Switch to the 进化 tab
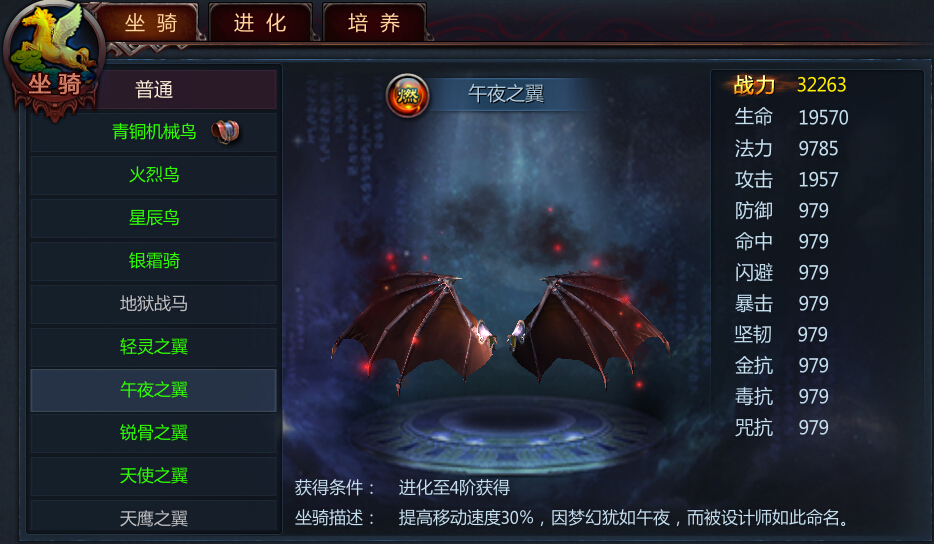The width and height of the screenshot is (934, 544). [260, 23]
